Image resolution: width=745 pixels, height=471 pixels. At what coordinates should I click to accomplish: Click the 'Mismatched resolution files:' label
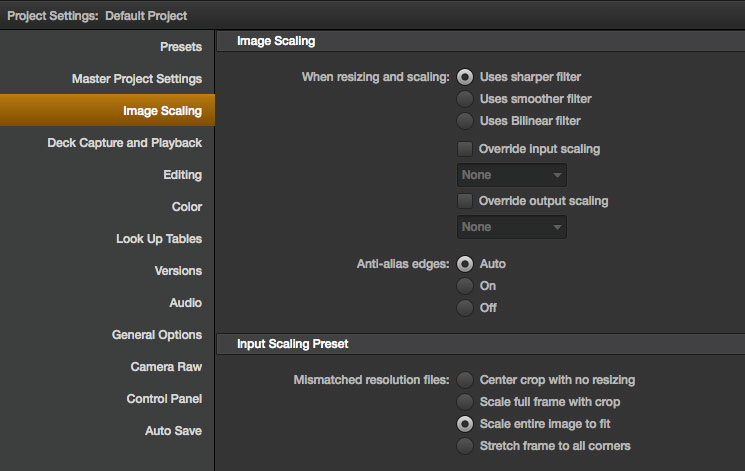point(371,380)
